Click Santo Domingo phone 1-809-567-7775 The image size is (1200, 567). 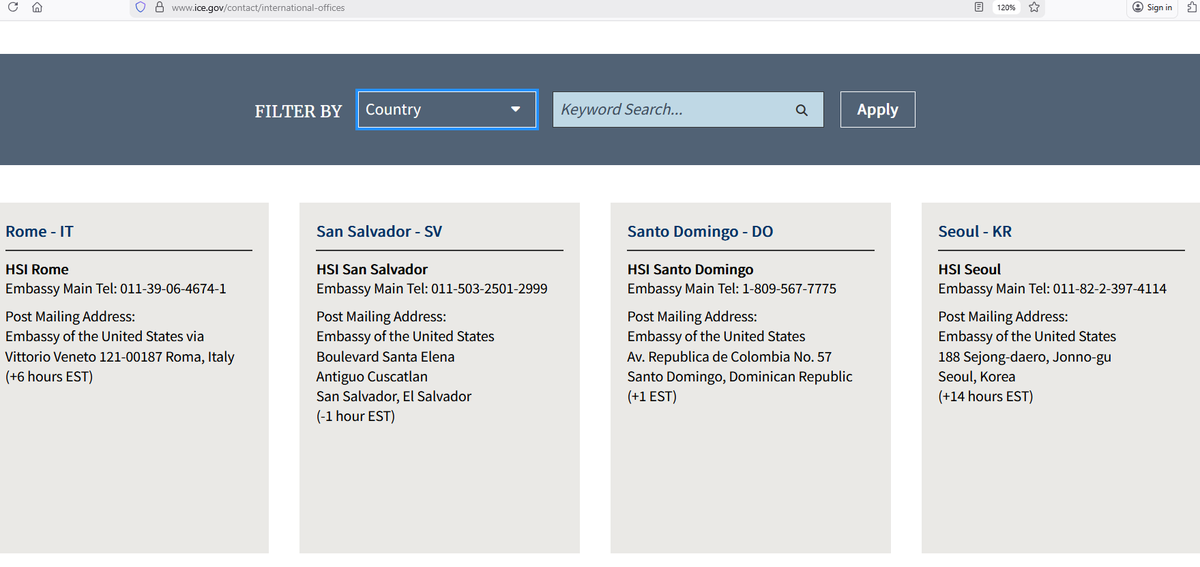click(789, 289)
